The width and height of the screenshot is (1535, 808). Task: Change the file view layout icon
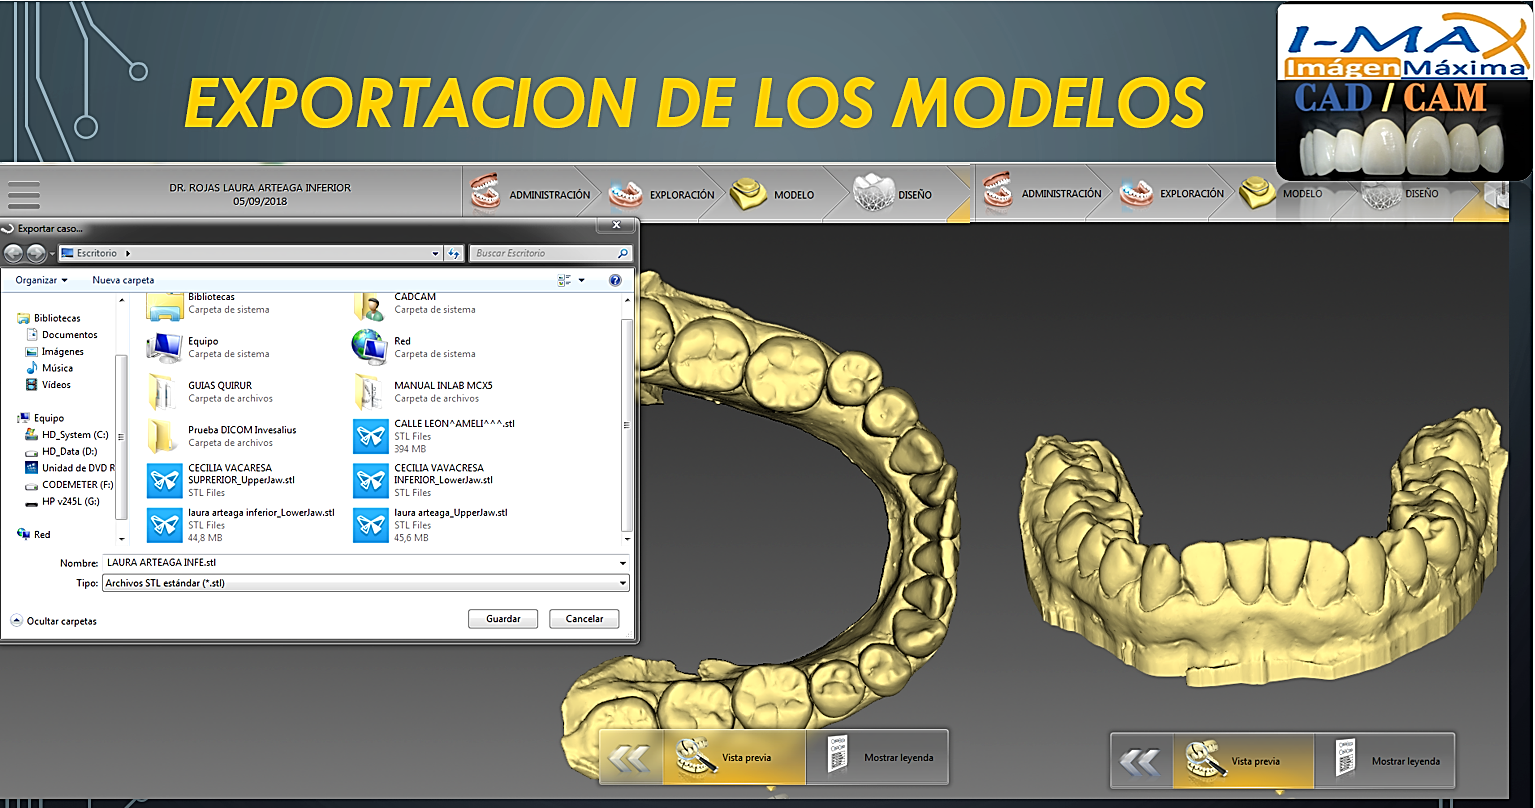click(565, 281)
